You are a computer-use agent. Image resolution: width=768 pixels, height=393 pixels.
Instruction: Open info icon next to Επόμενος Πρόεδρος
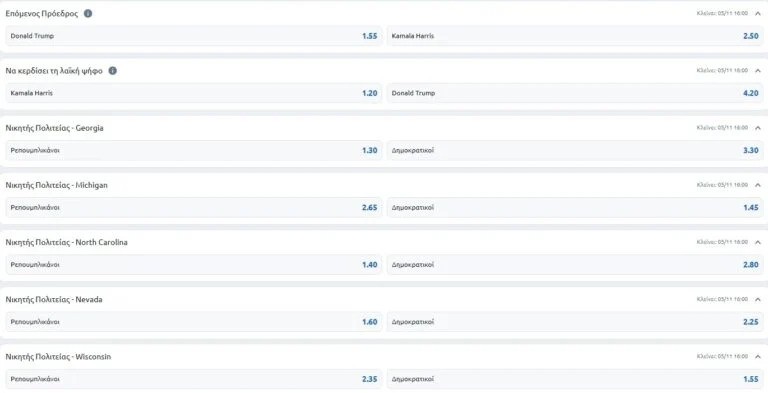coord(88,14)
